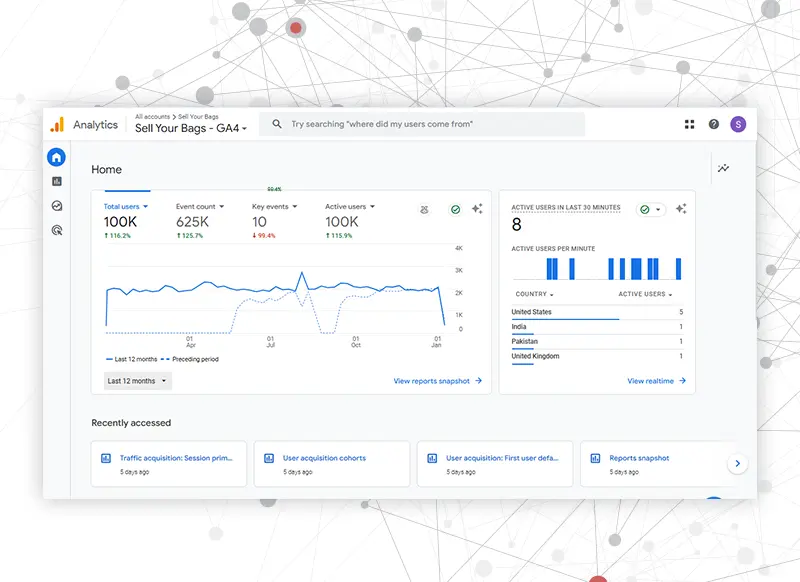Viewport: 800px width, 582px height.
Task: Open the apps grid icon
Action: 689,124
